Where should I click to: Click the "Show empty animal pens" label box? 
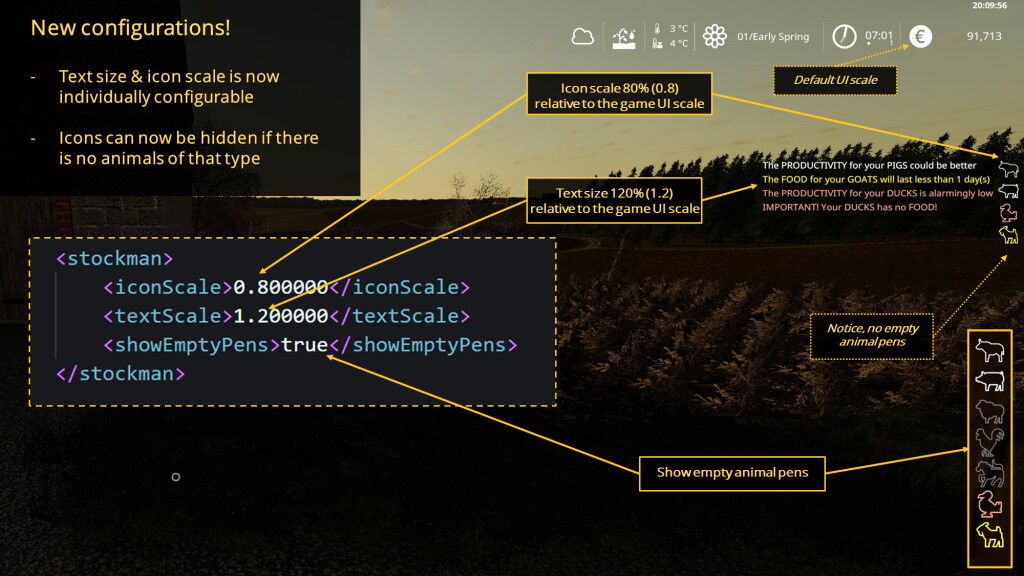pyautogui.click(x=732, y=472)
